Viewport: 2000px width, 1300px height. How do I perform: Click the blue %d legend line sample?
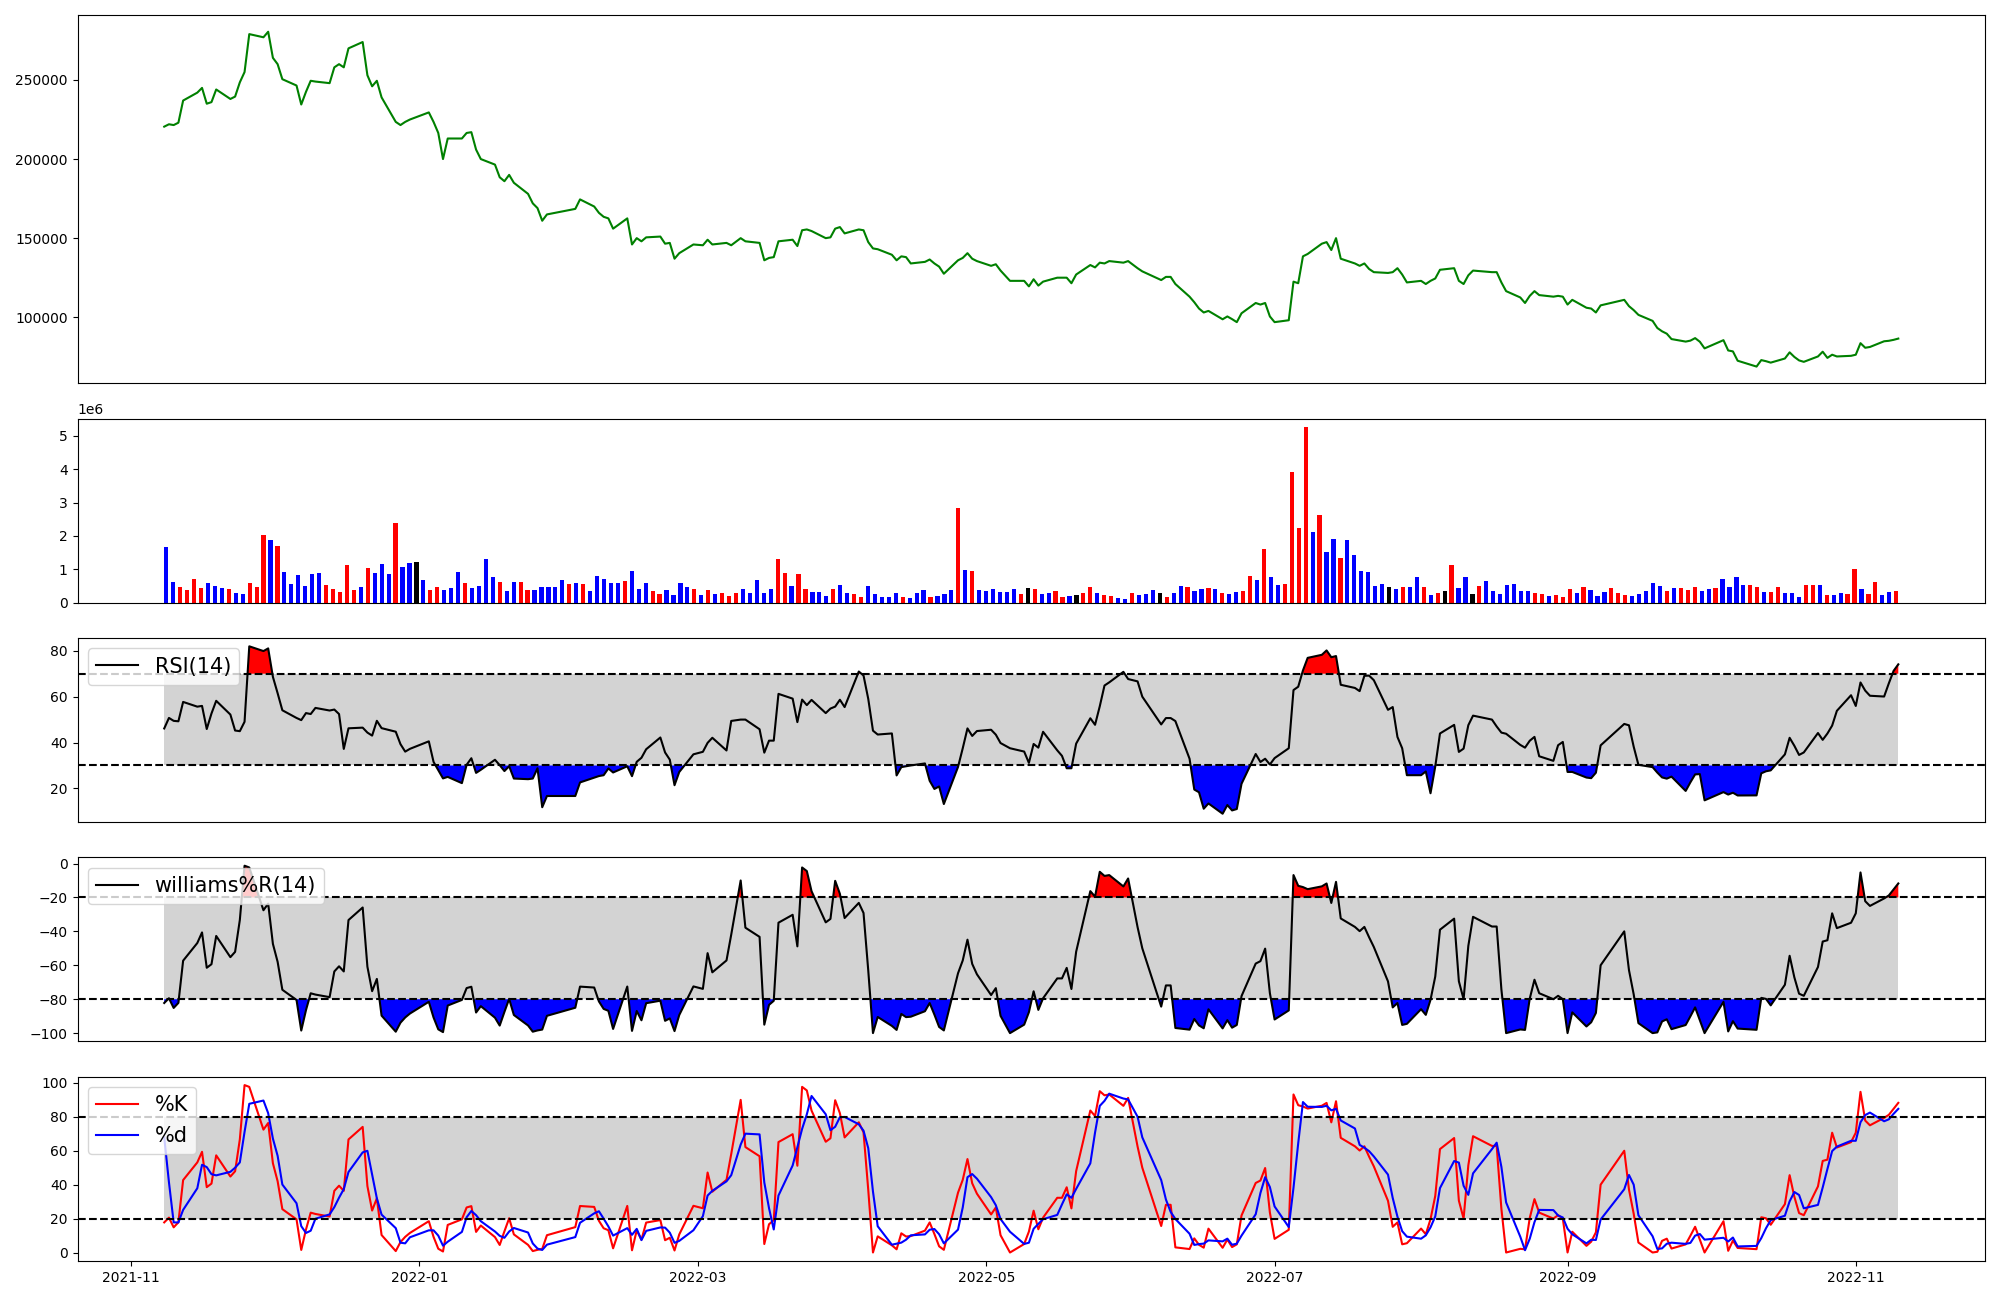click(x=116, y=1135)
